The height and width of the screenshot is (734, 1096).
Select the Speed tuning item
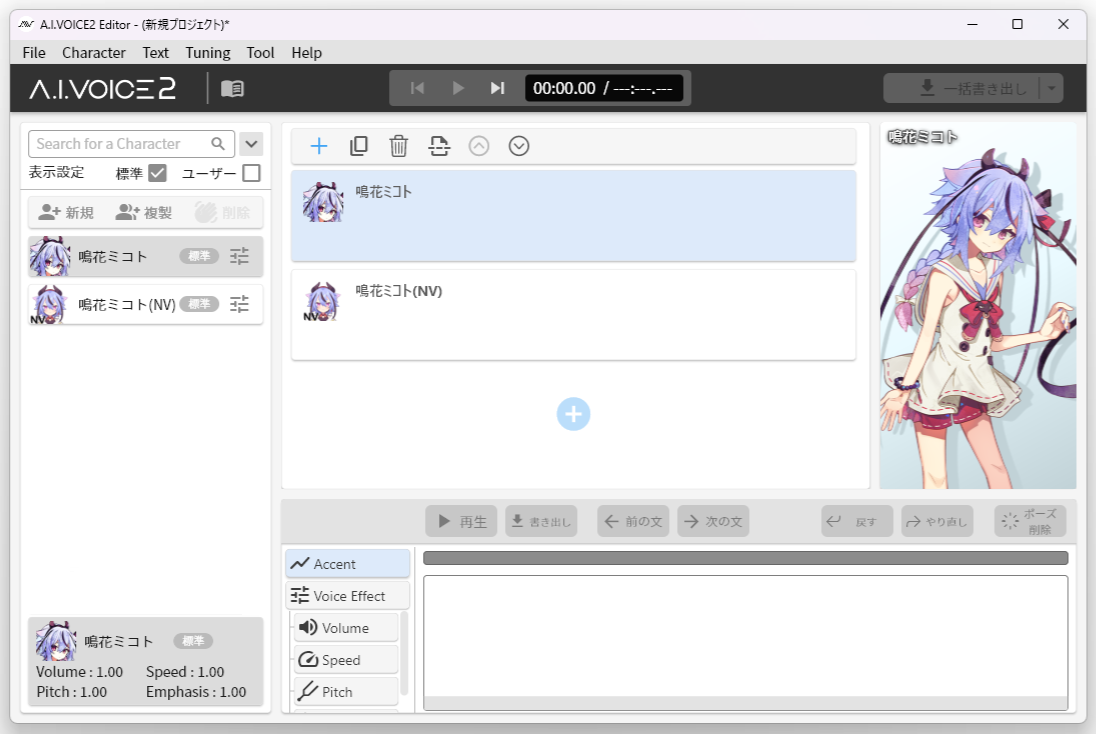pos(346,660)
